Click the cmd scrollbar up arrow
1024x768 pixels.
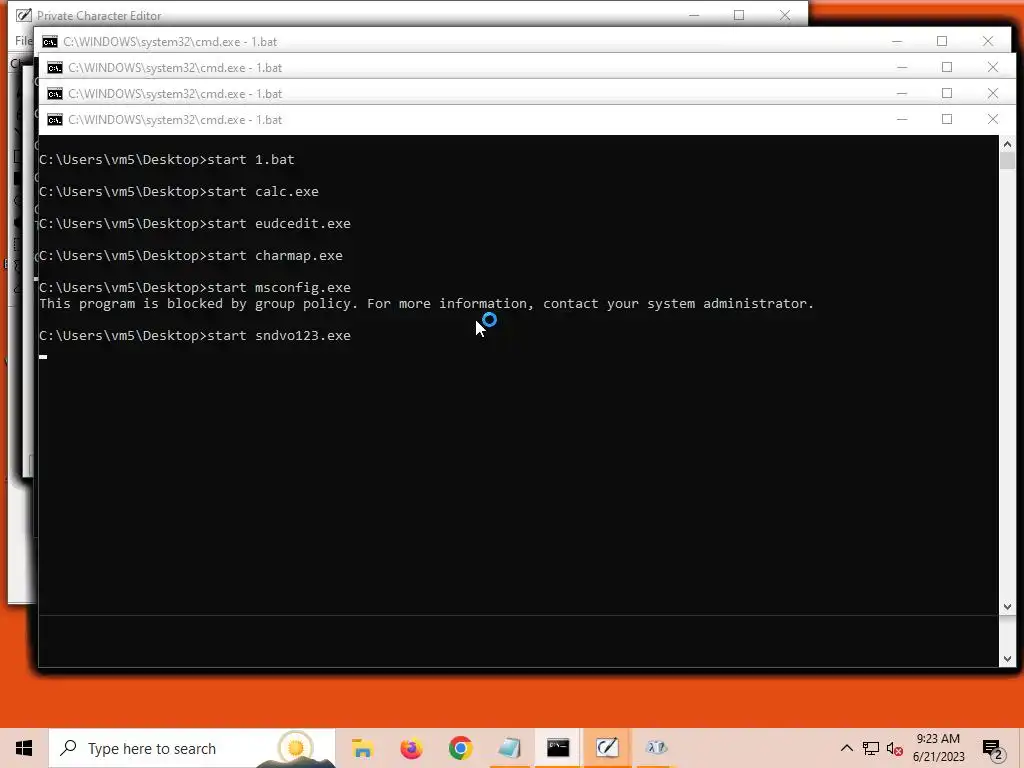pos(1007,144)
